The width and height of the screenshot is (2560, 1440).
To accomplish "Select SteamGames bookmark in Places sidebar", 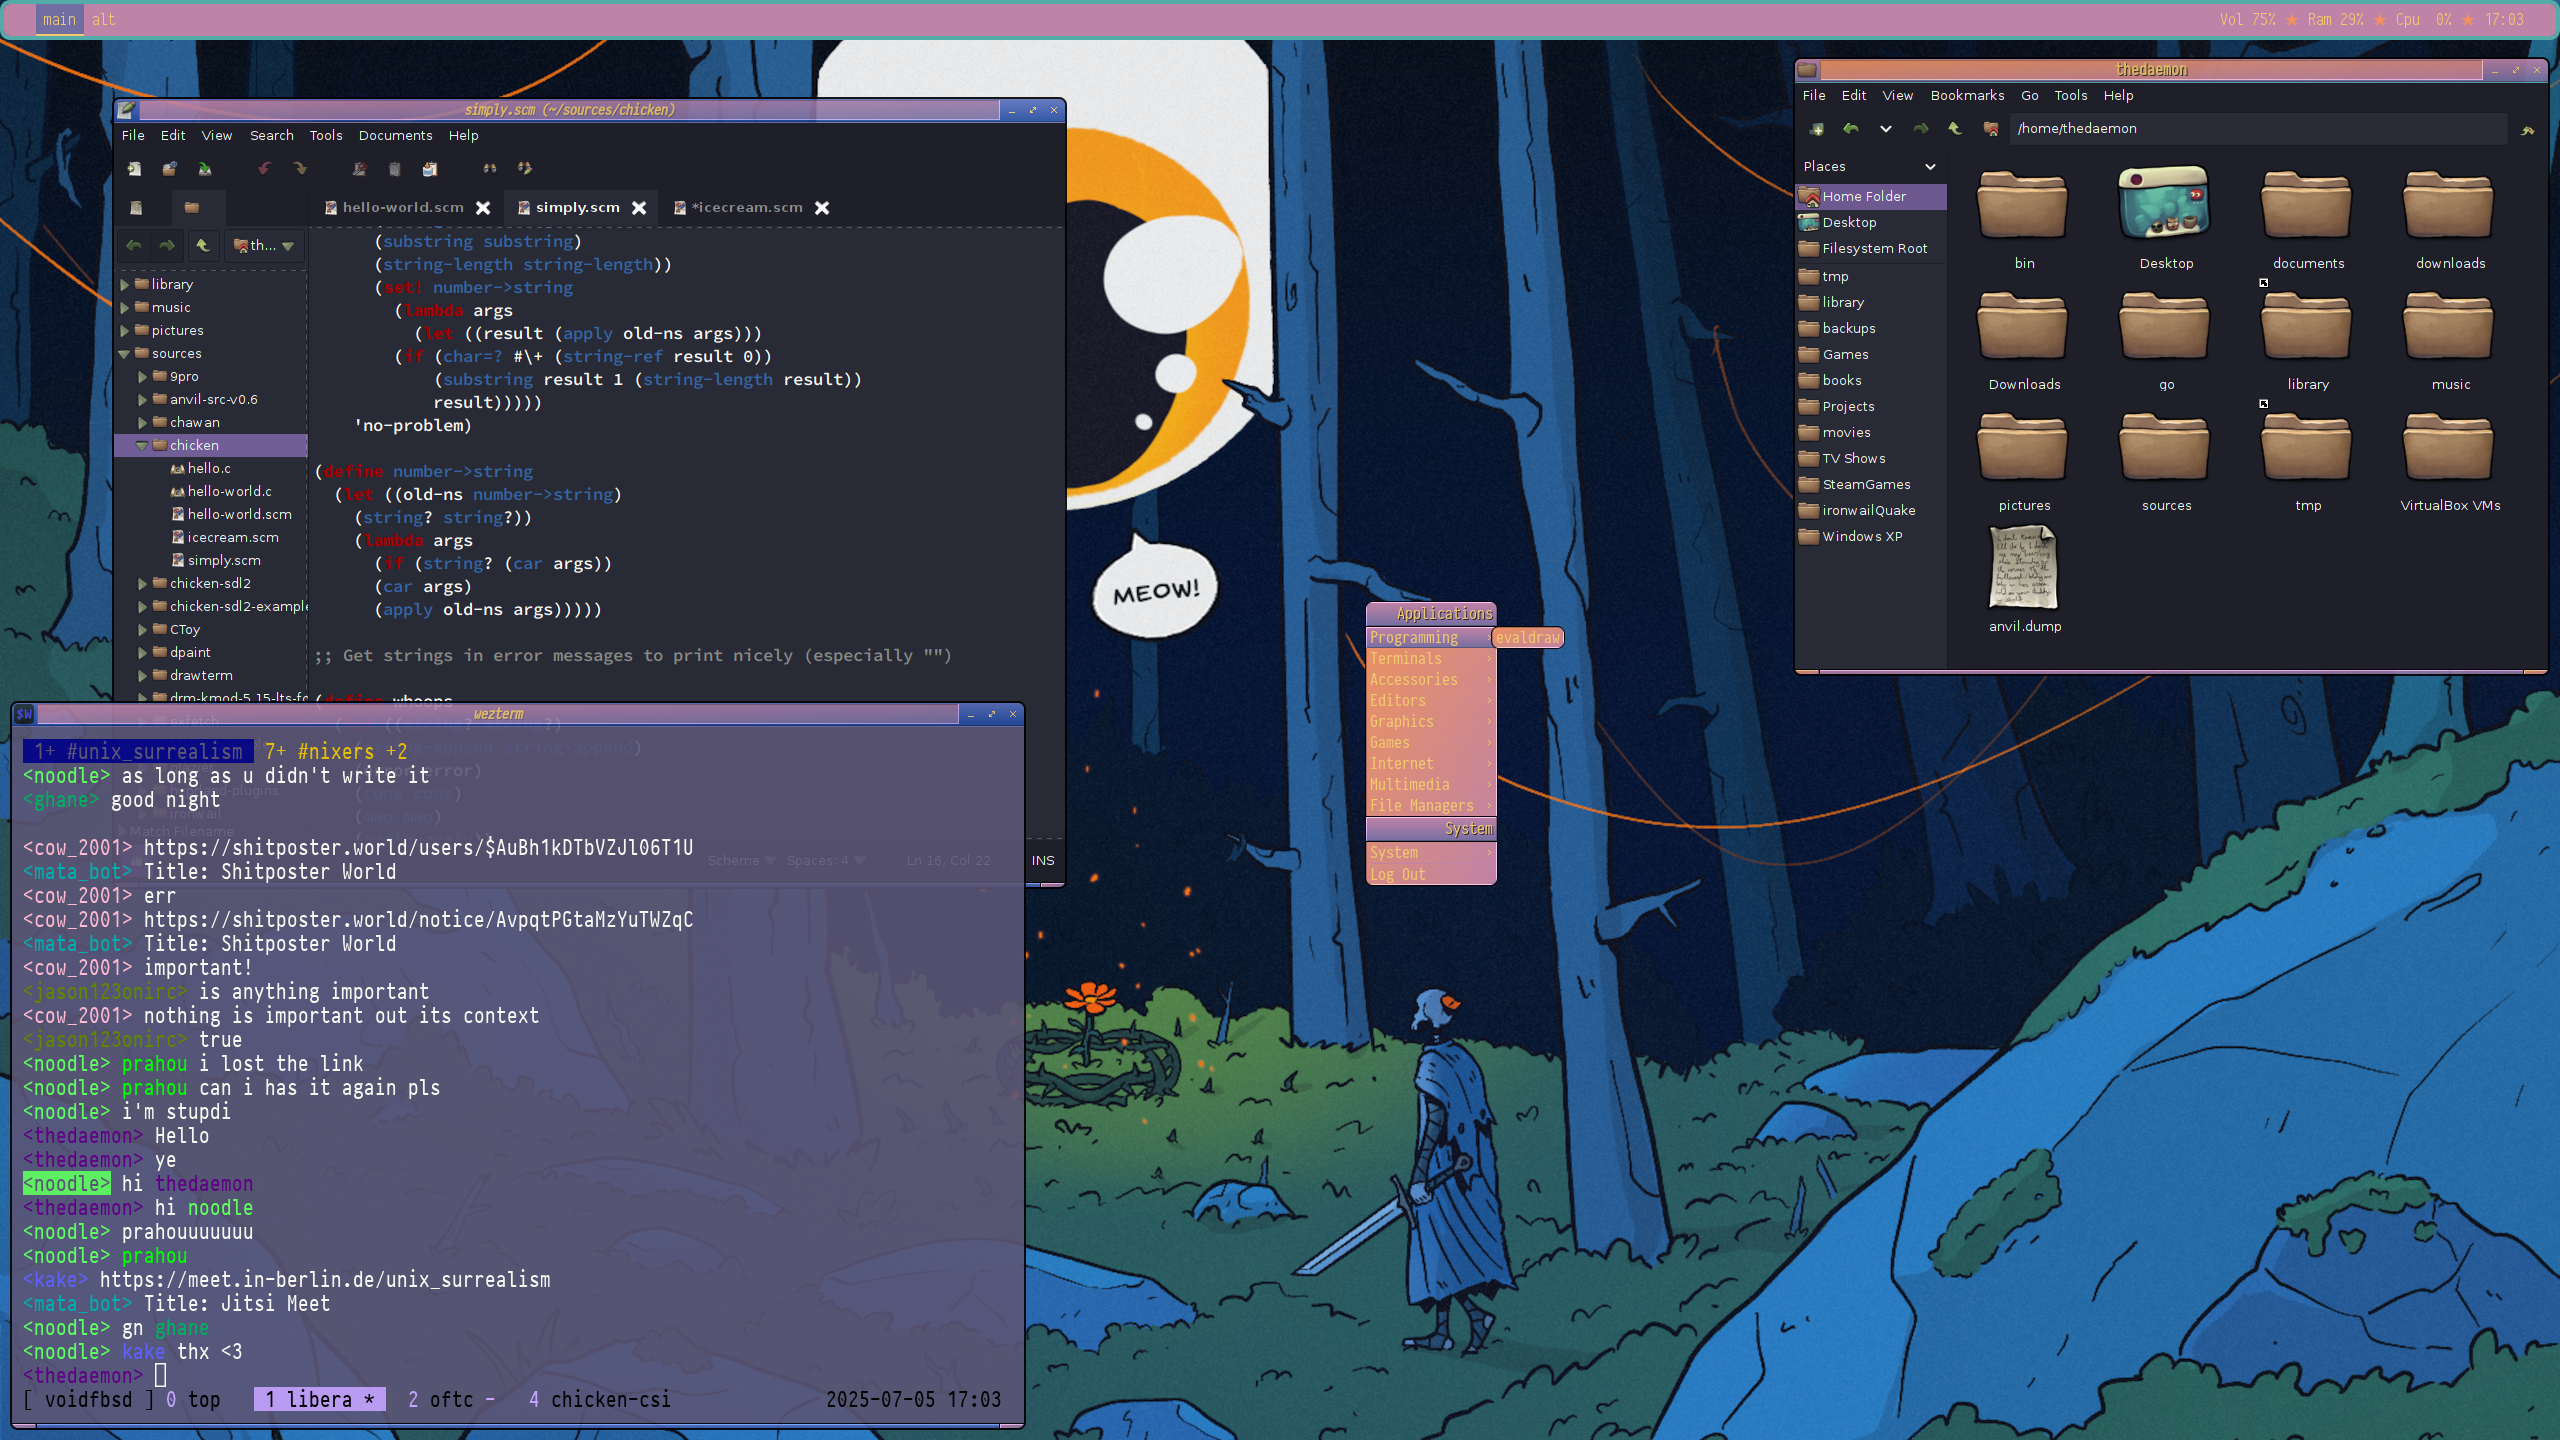I will [1871, 485].
